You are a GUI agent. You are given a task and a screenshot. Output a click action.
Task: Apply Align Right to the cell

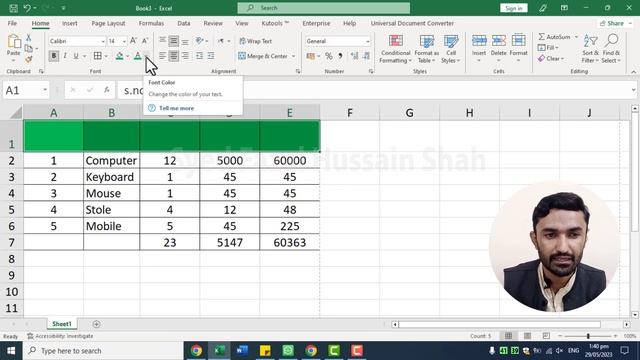point(185,56)
